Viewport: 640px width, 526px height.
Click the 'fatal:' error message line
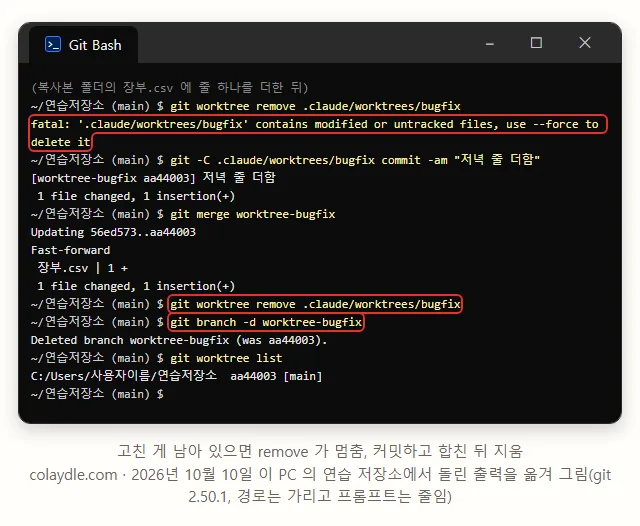[x=315, y=124]
